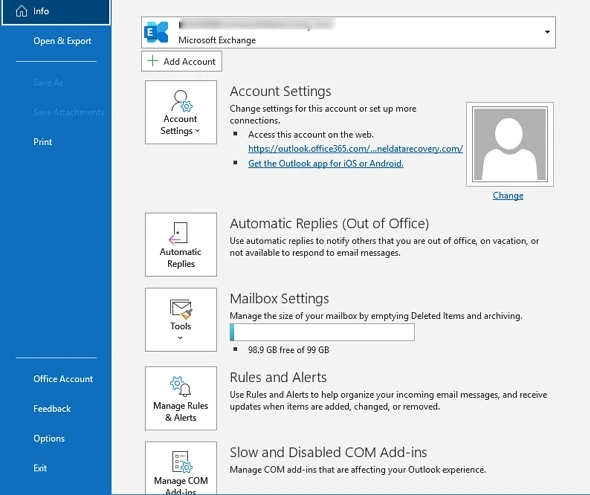
Task: Click the Rules and Alerts heading
Action: [278, 377]
